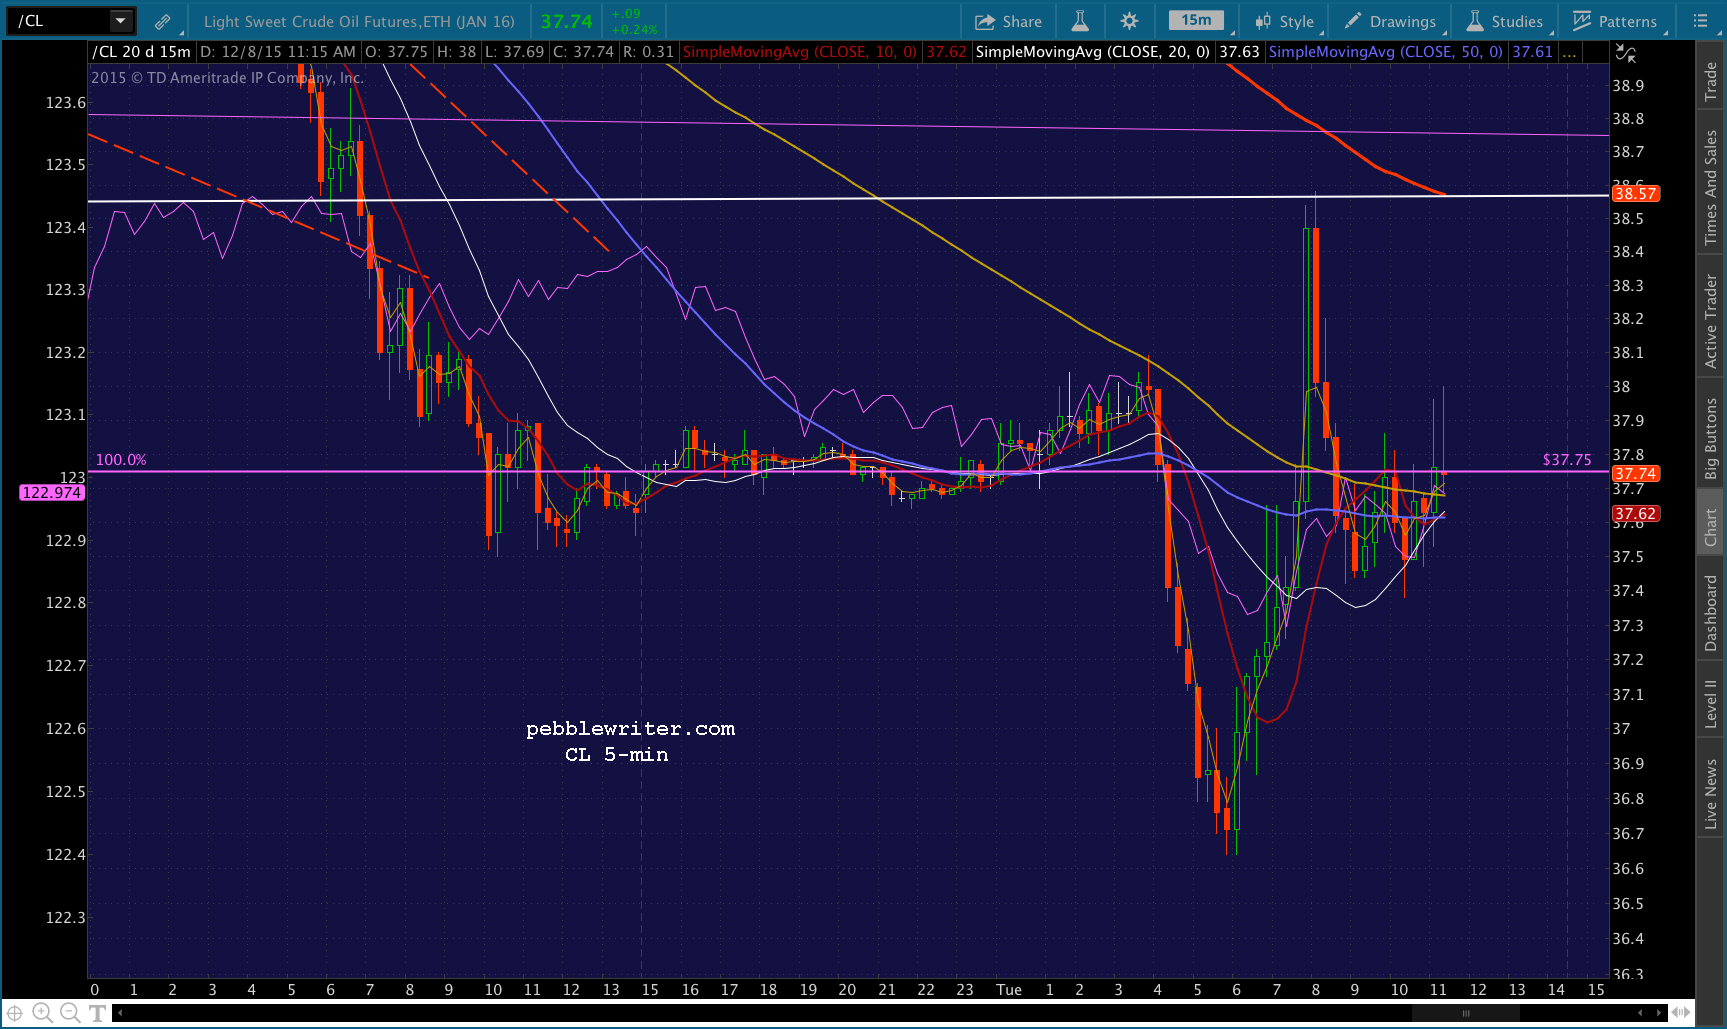Screen dimensions: 1727x1029
Task: Click the /CL 20 d 15m chart label
Action: click(x=141, y=52)
